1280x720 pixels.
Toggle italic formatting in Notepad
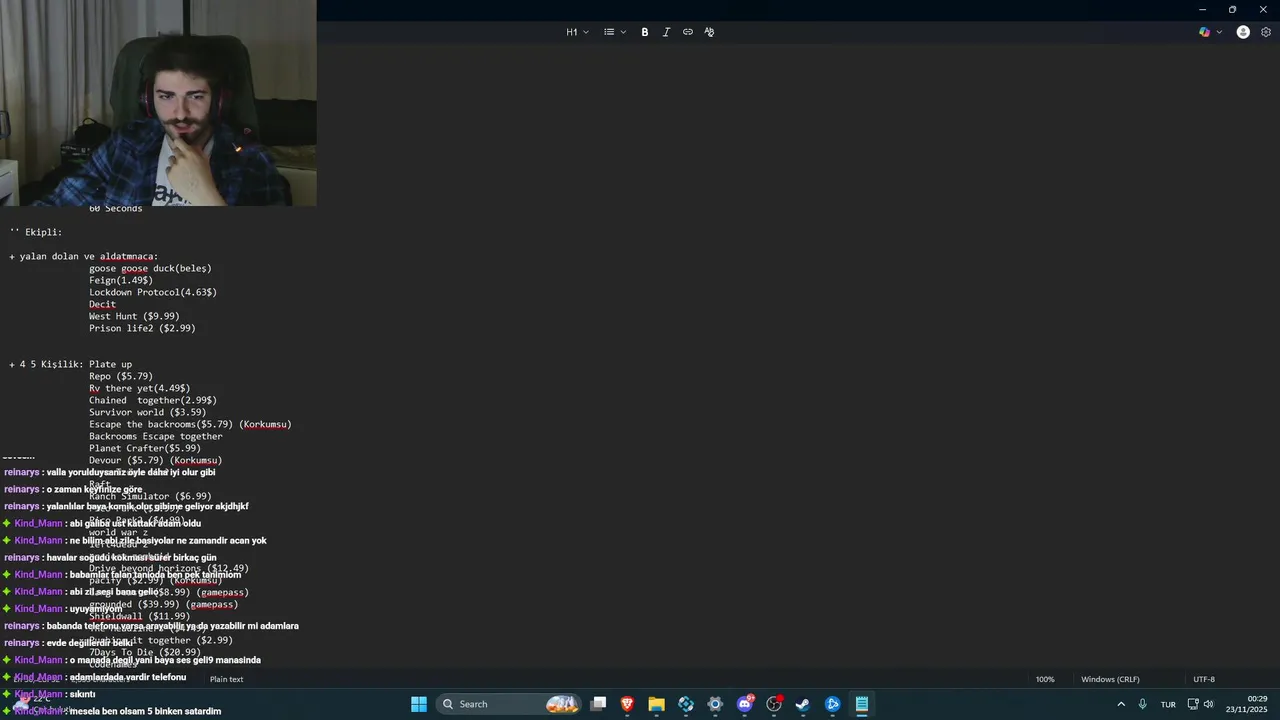point(666,32)
